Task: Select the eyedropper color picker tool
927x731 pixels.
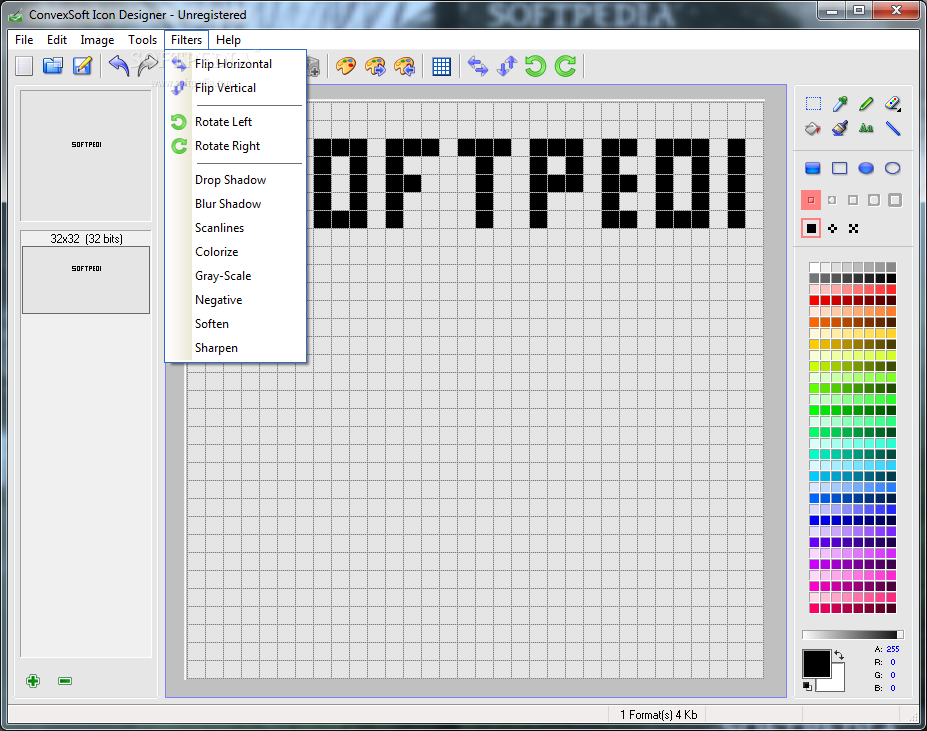Action: [840, 104]
